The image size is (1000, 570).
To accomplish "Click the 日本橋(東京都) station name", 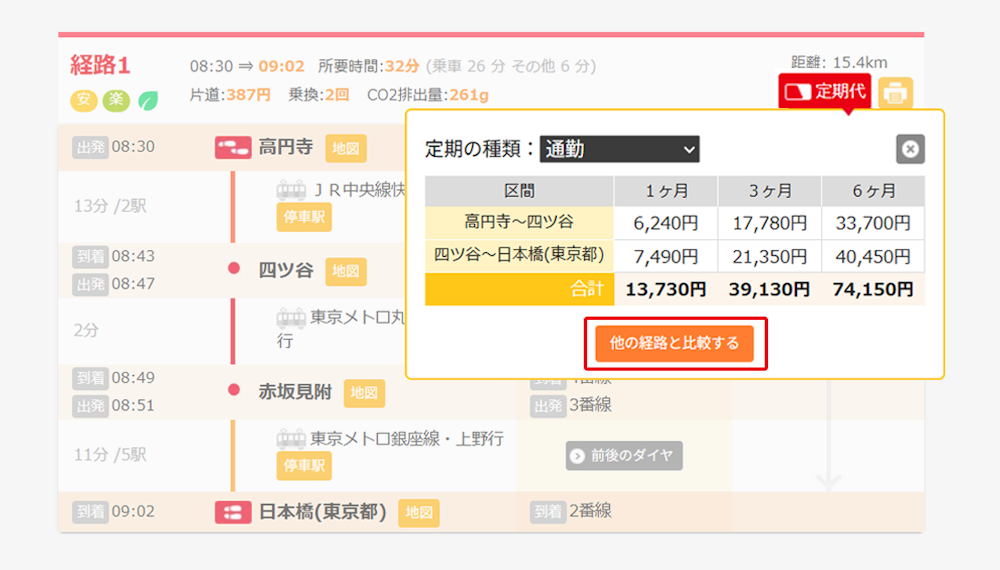I will point(323,512).
